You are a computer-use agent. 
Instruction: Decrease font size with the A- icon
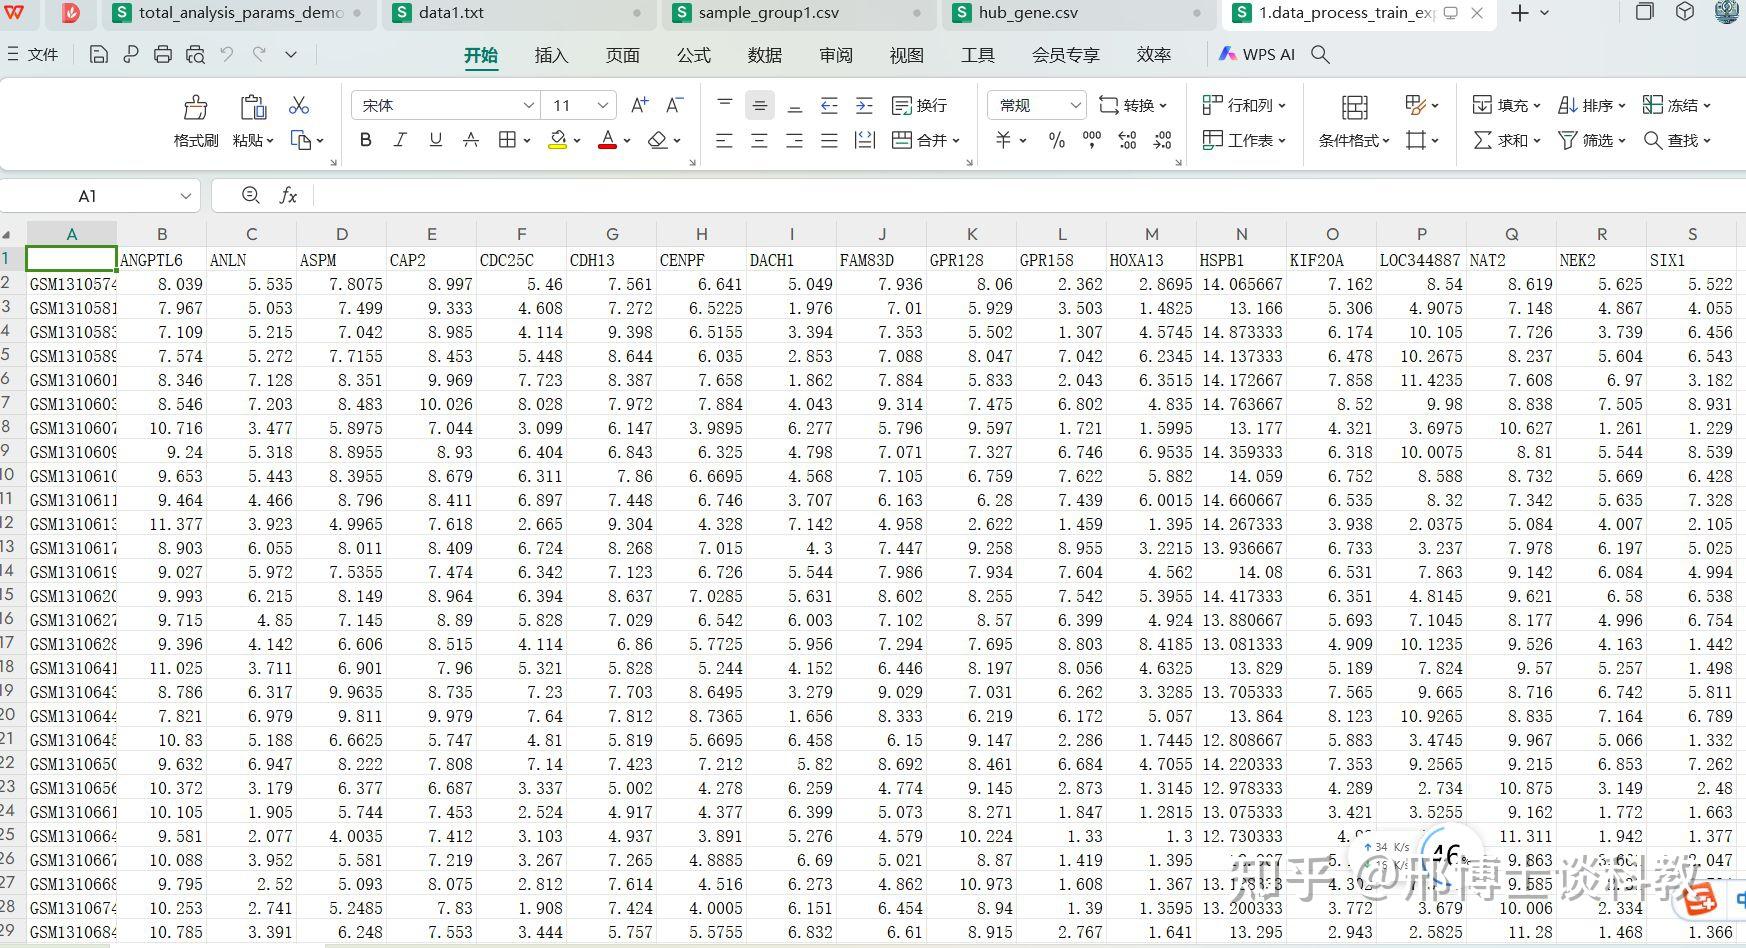pyautogui.click(x=675, y=105)
